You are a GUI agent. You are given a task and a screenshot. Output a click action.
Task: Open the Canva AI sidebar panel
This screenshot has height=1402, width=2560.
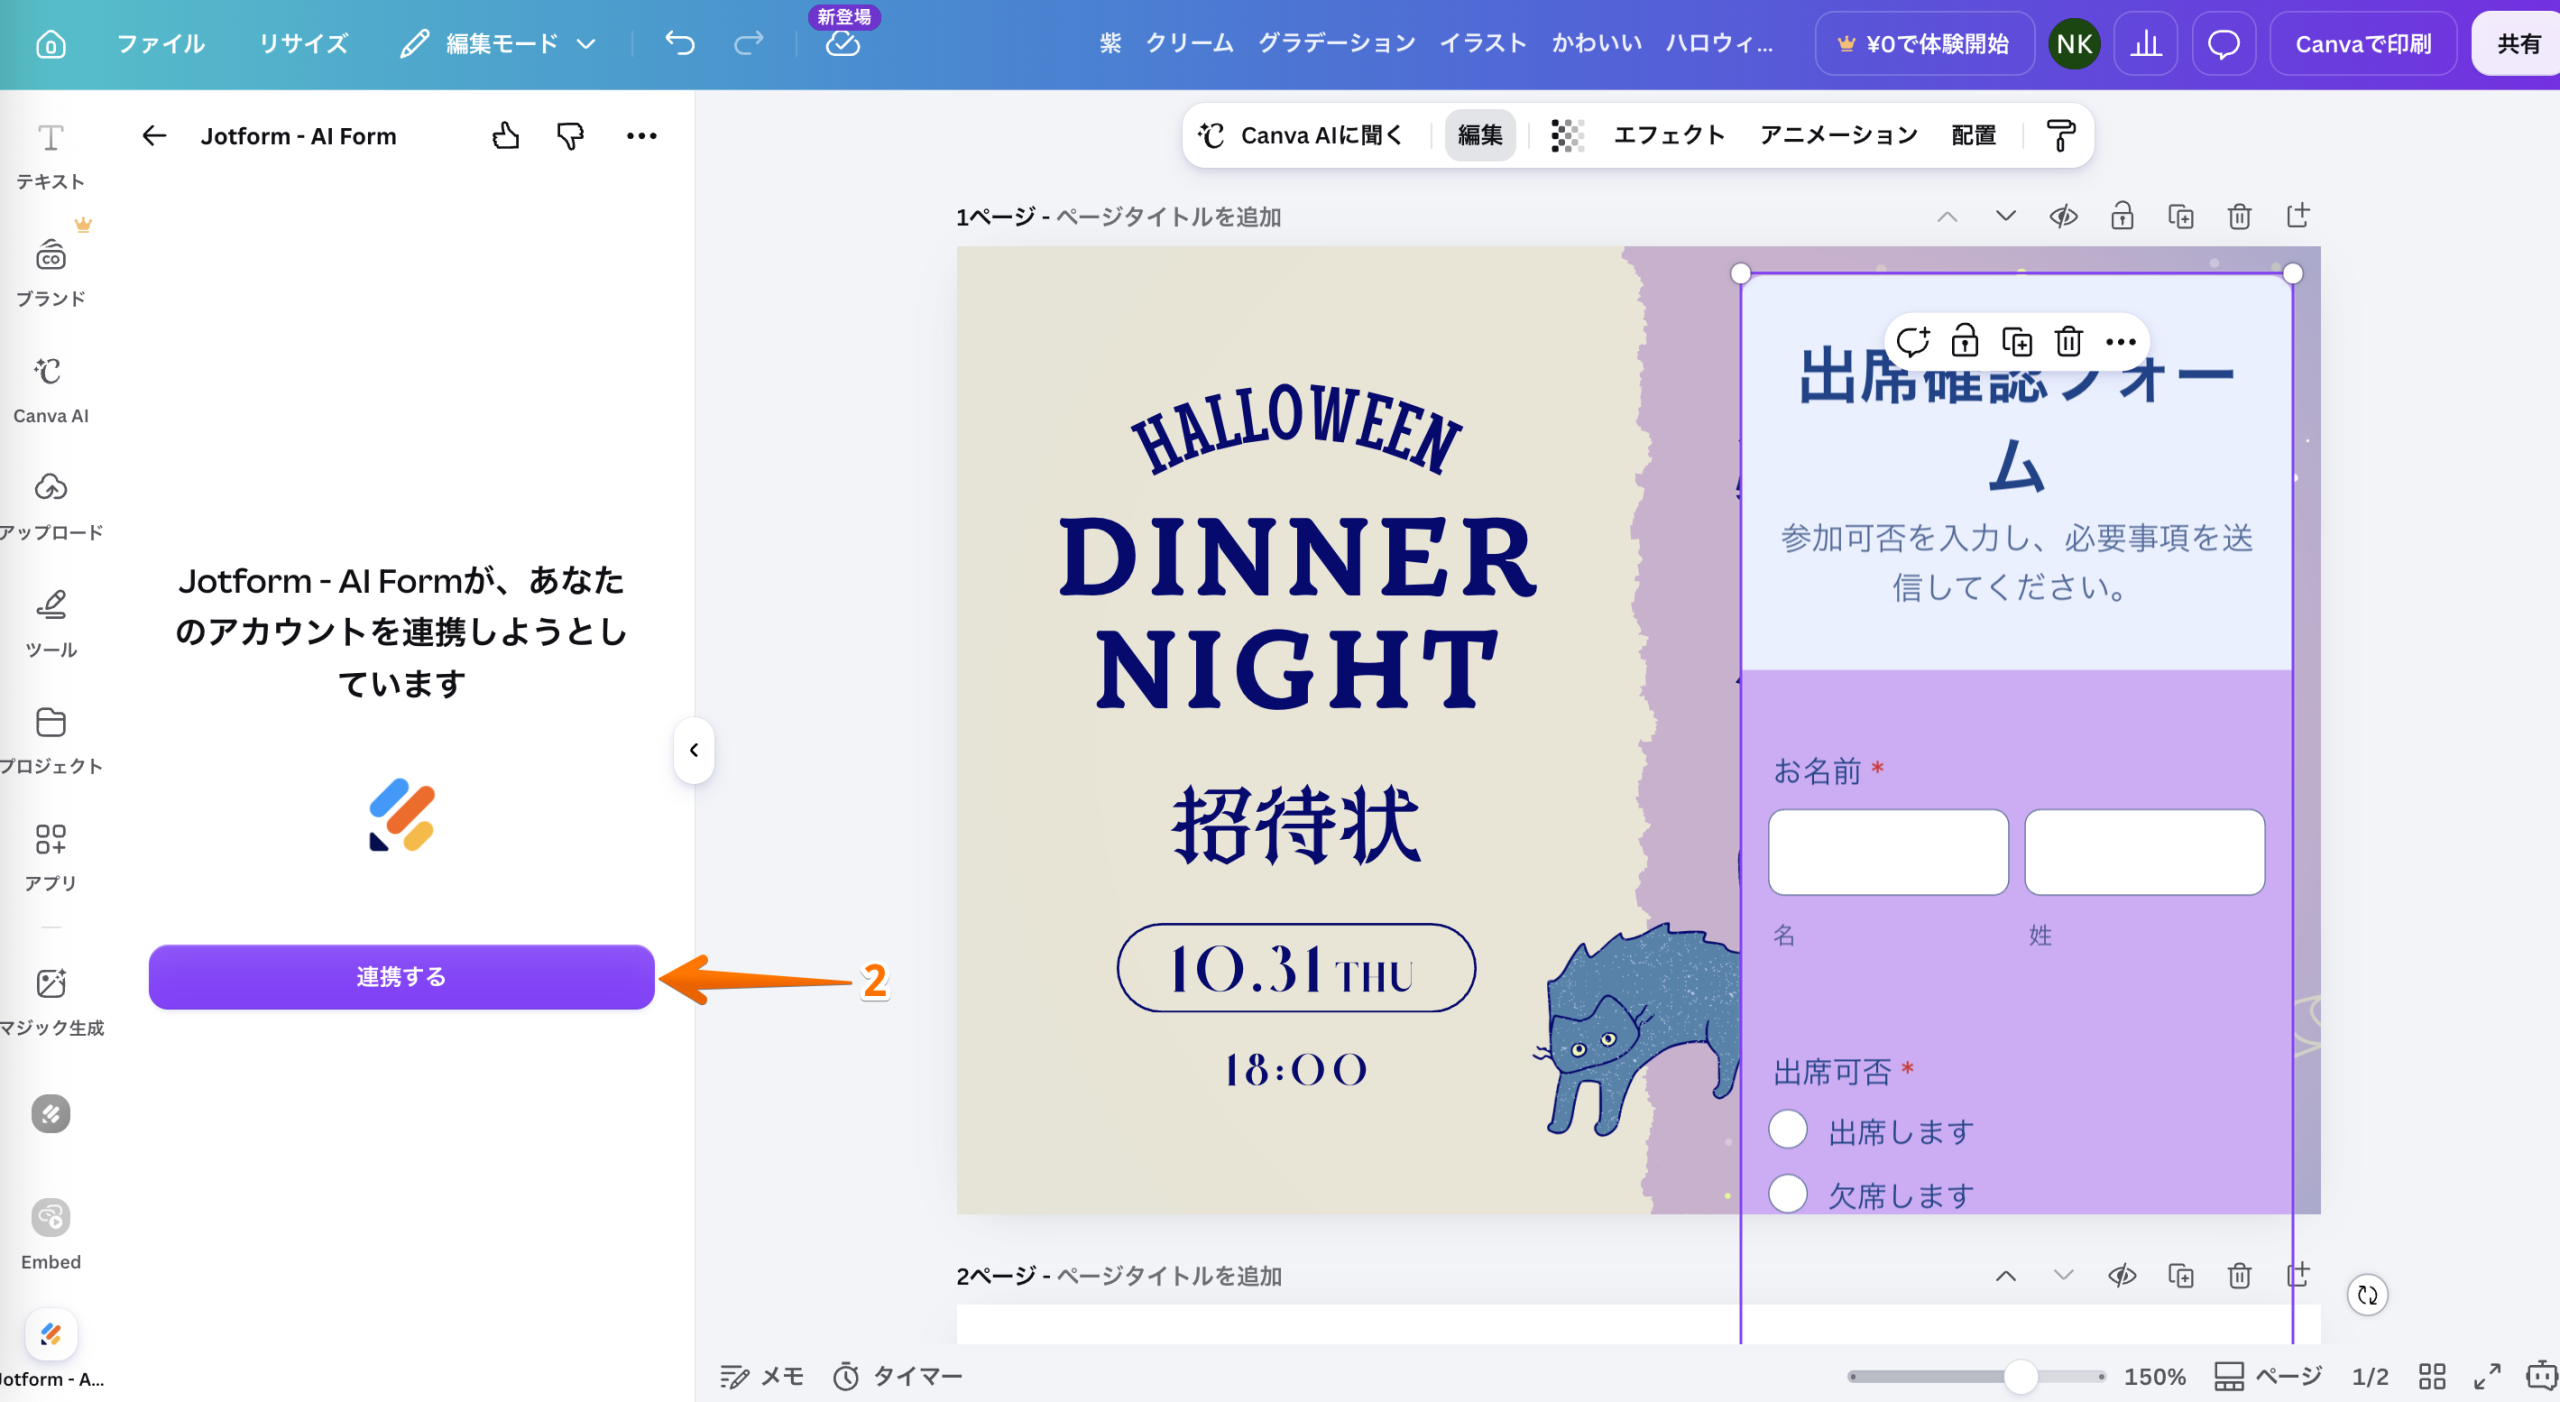[x=50, y=390]
